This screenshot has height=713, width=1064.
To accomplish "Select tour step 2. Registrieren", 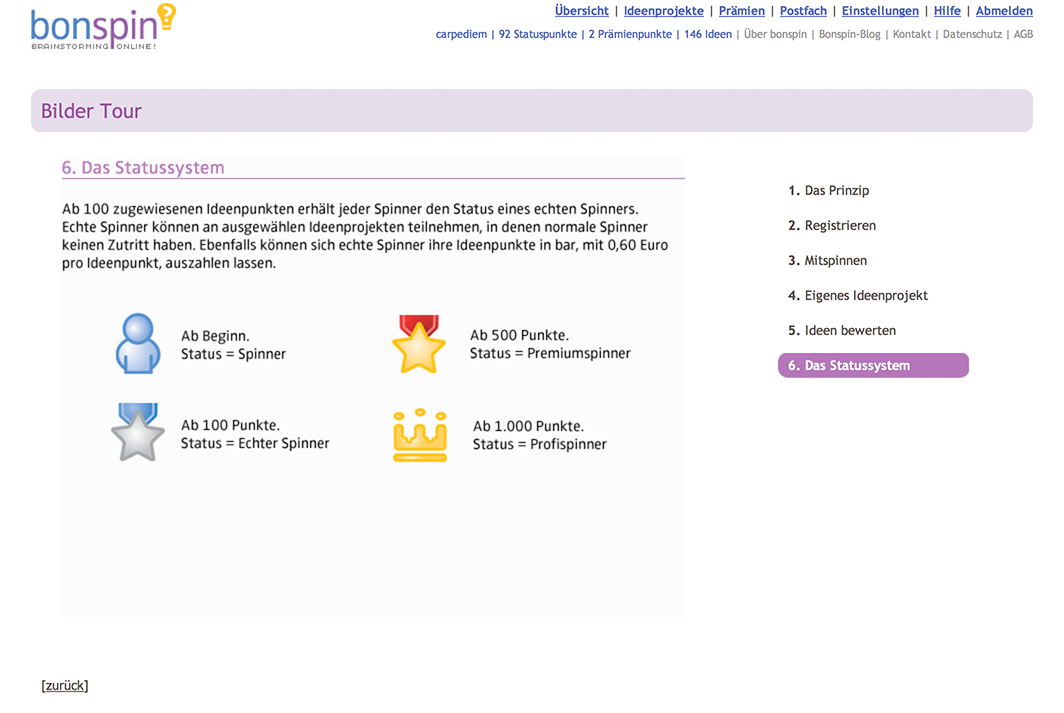I will coord(831,226).
